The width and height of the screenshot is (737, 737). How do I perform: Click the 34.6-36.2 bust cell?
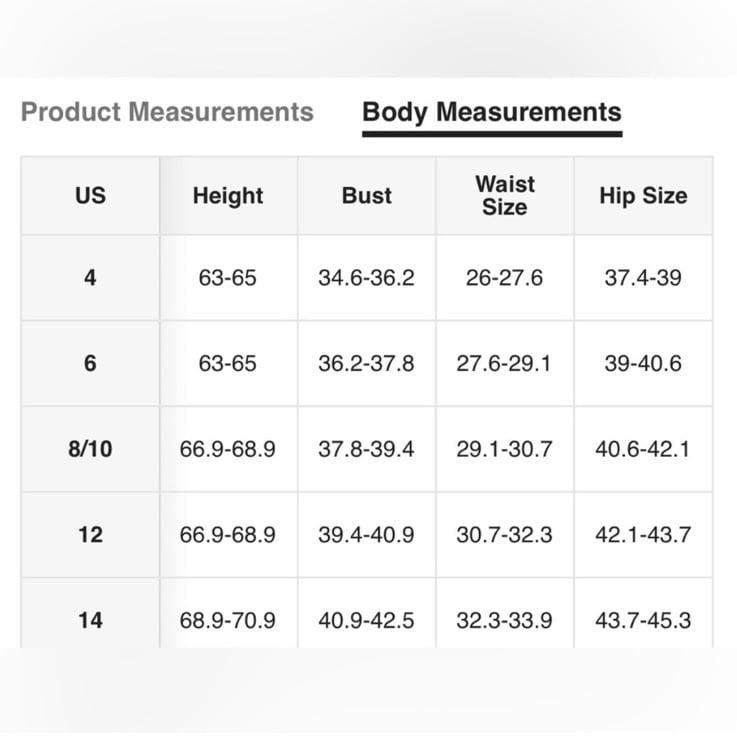tap(367, 278)
